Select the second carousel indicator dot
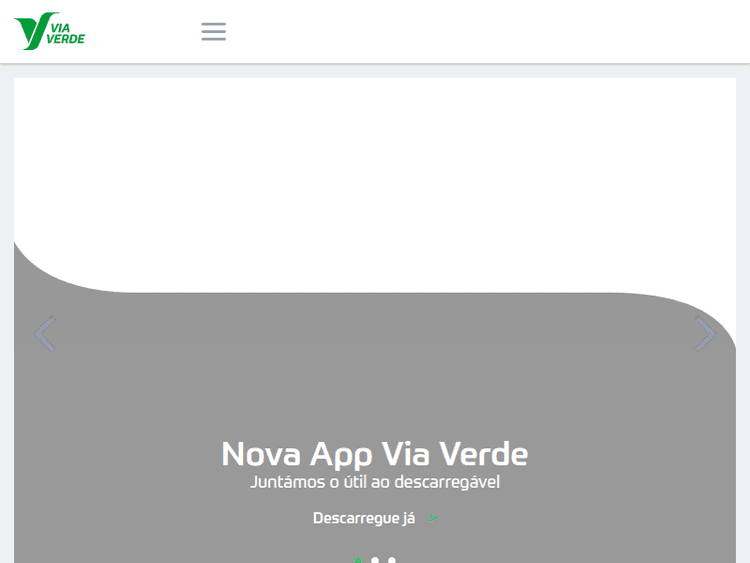Viewport: 750px width, 563px height. 375,560
